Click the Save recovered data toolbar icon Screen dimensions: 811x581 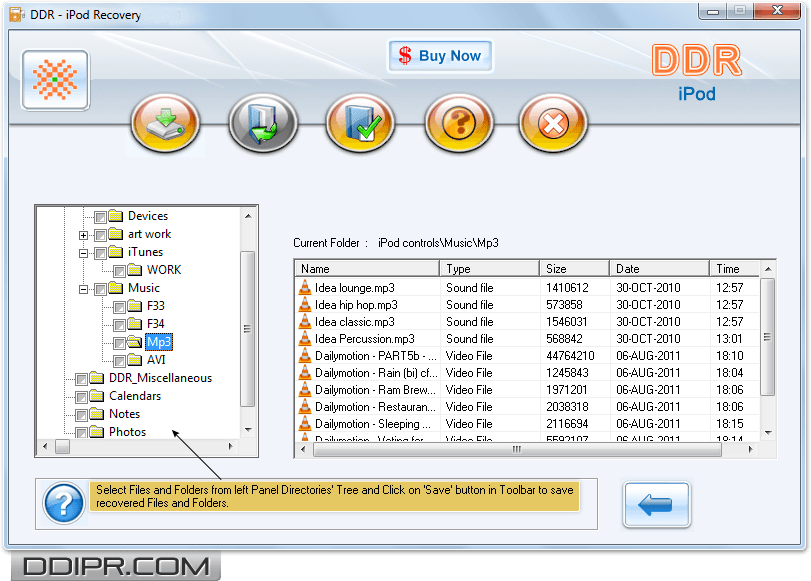tap(166, 124)
